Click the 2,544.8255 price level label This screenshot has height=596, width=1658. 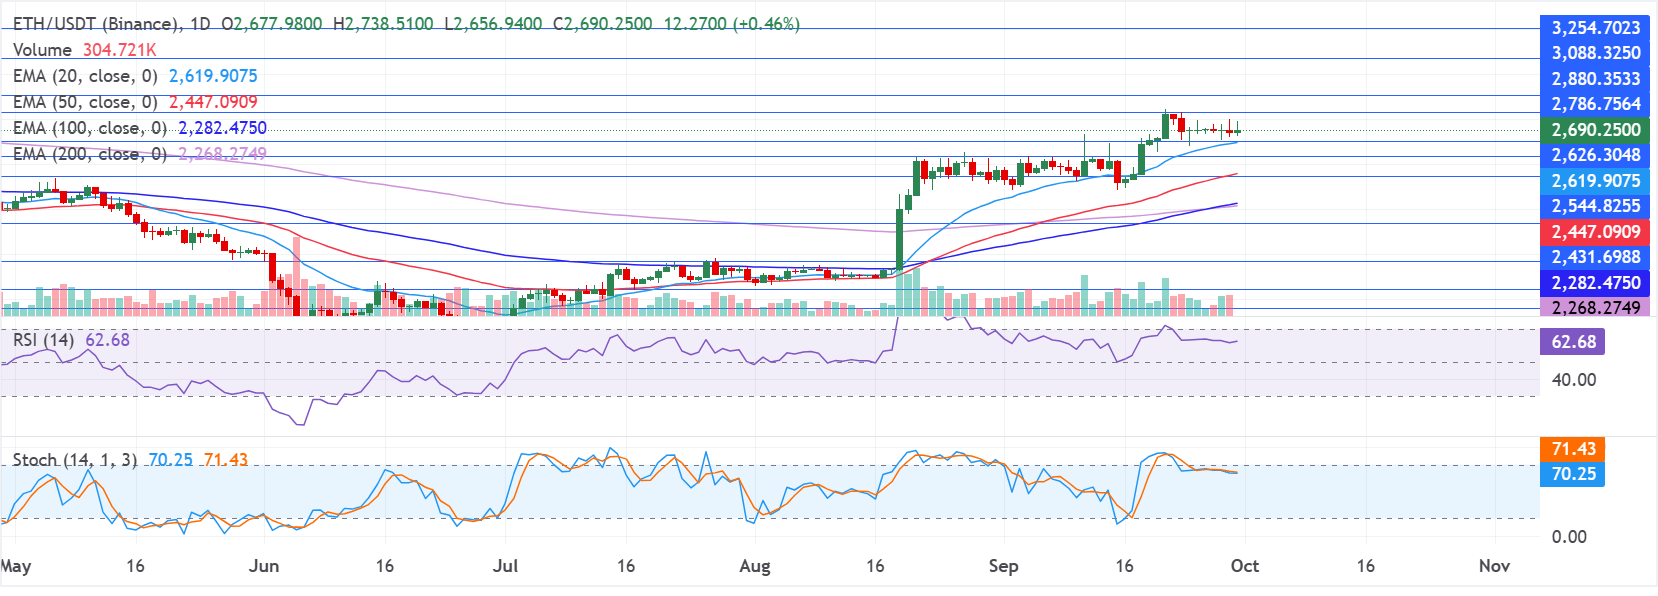click(1595, 206)
